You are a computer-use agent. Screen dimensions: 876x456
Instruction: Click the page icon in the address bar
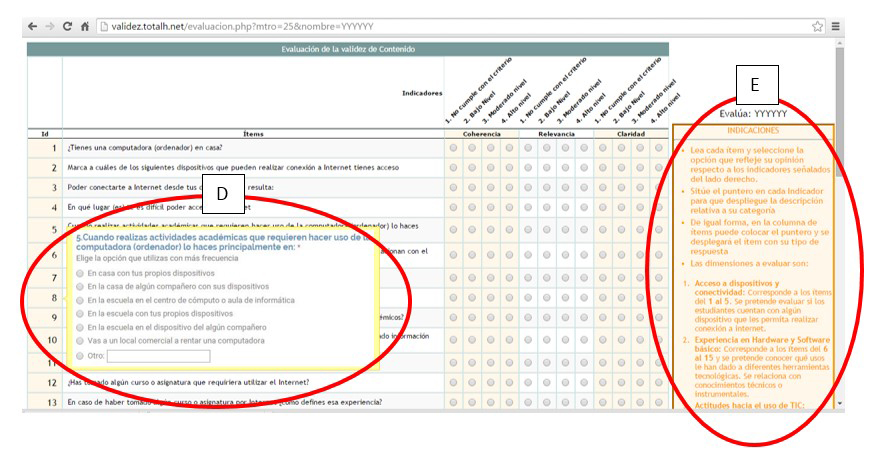tap(103, 26)
